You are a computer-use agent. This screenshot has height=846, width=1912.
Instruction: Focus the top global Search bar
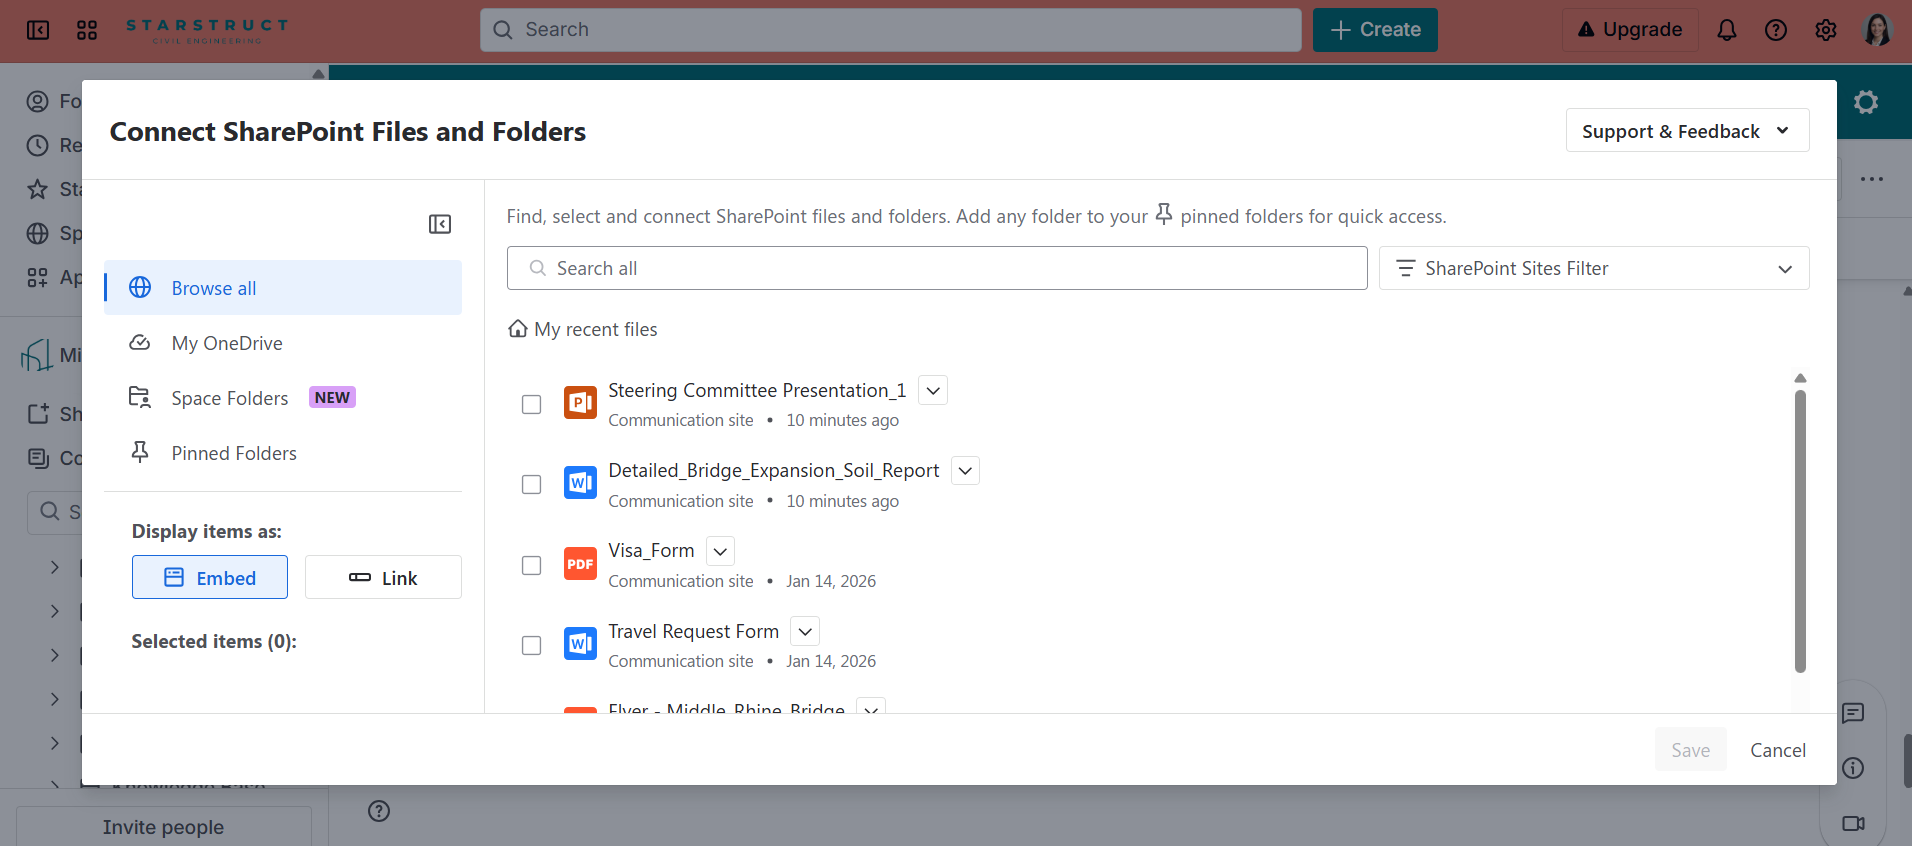(891, 30)
